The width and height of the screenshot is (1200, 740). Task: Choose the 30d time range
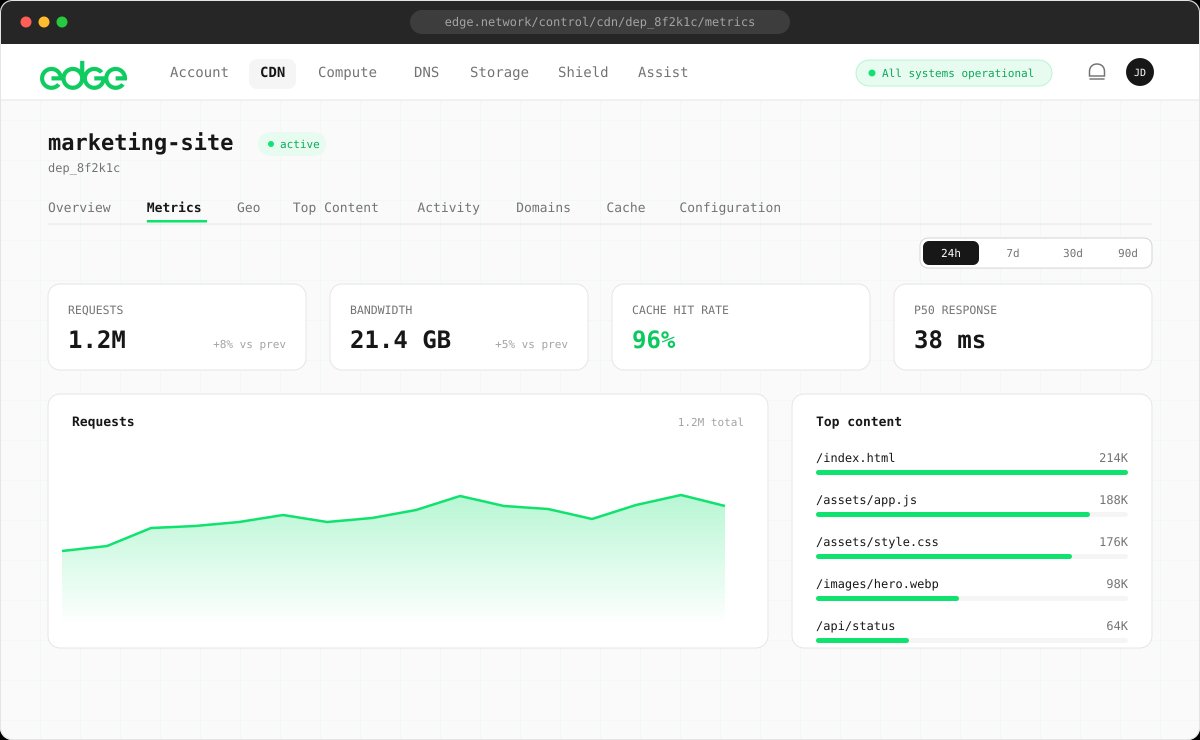click(1073, 253)
